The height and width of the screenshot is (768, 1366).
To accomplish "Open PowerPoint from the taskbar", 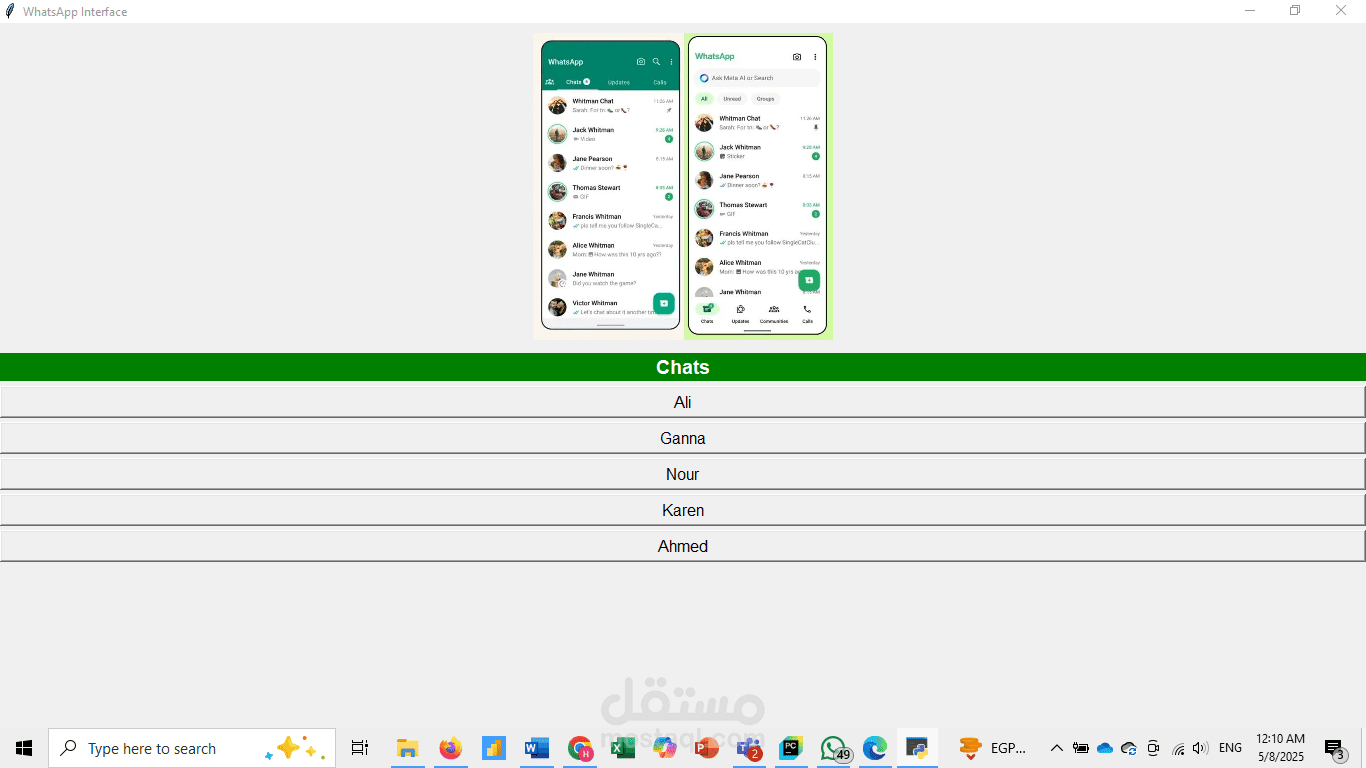I will [x=708, y=748].
